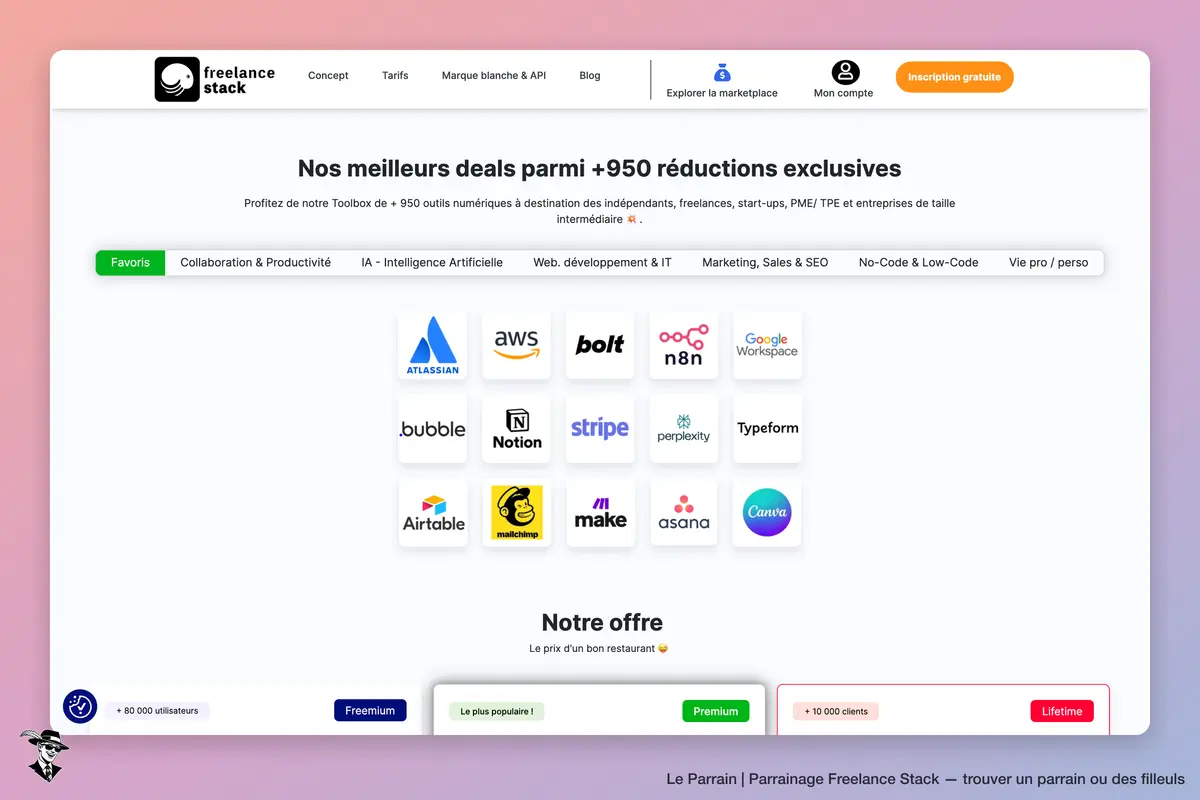The height and width of the screenshot is (800, 1200).
Task: Switch to Web. développement & IT tab
Action: click(602, 263)
